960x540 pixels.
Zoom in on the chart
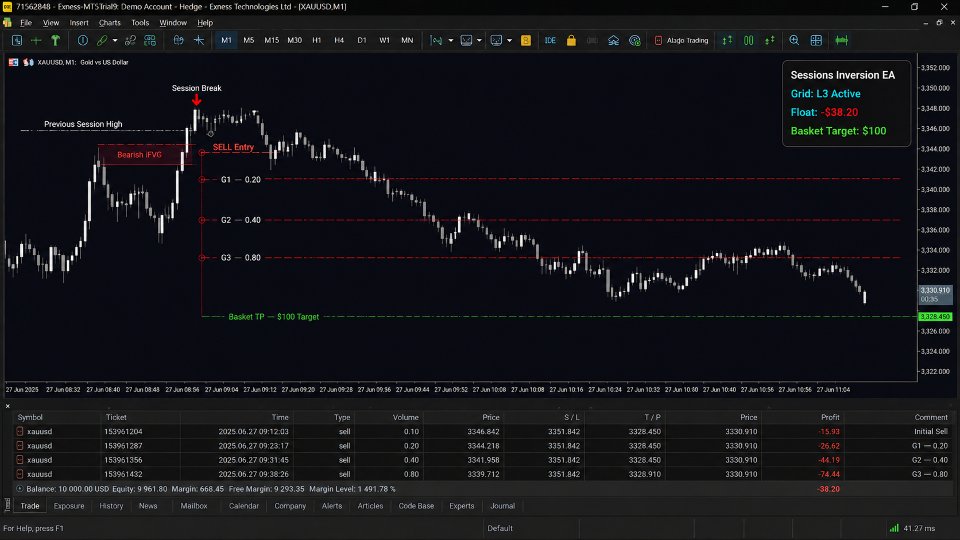pos(794,40)
